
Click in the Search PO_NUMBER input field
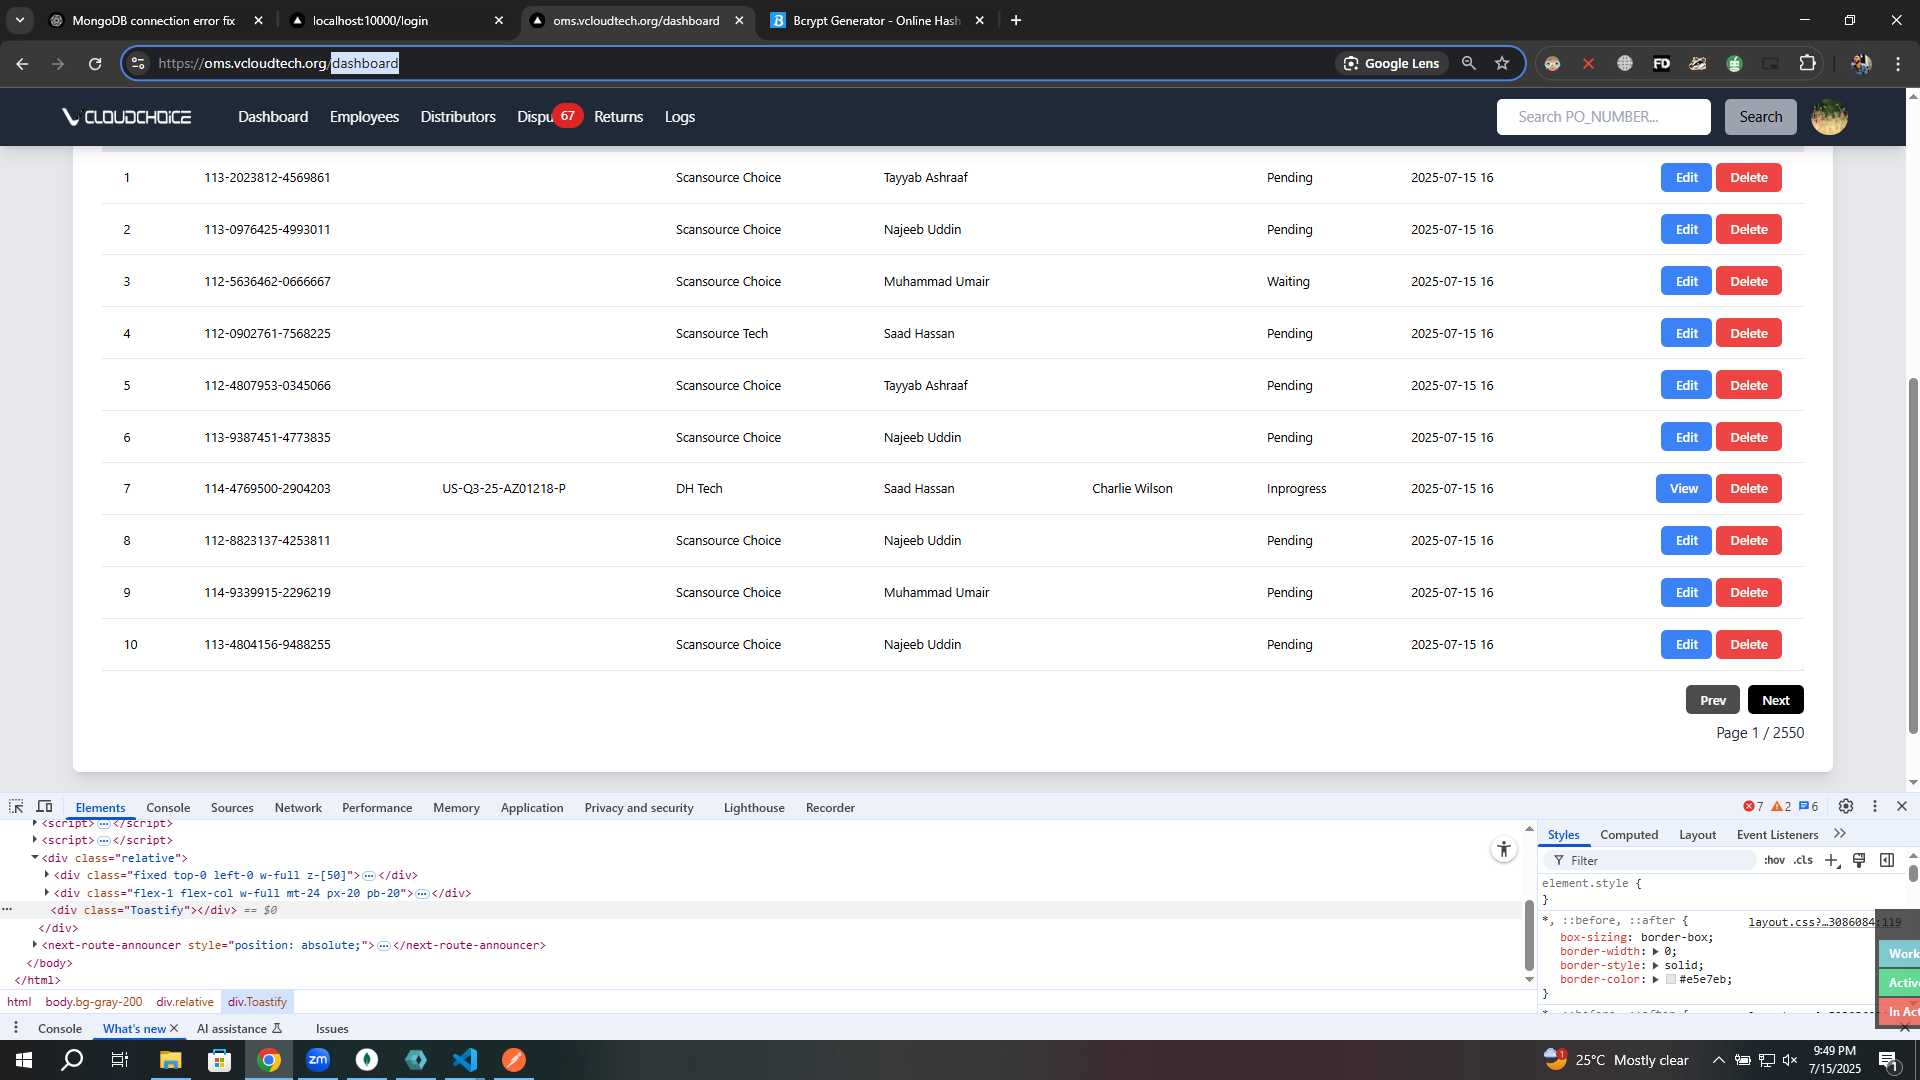(1604, 117)
